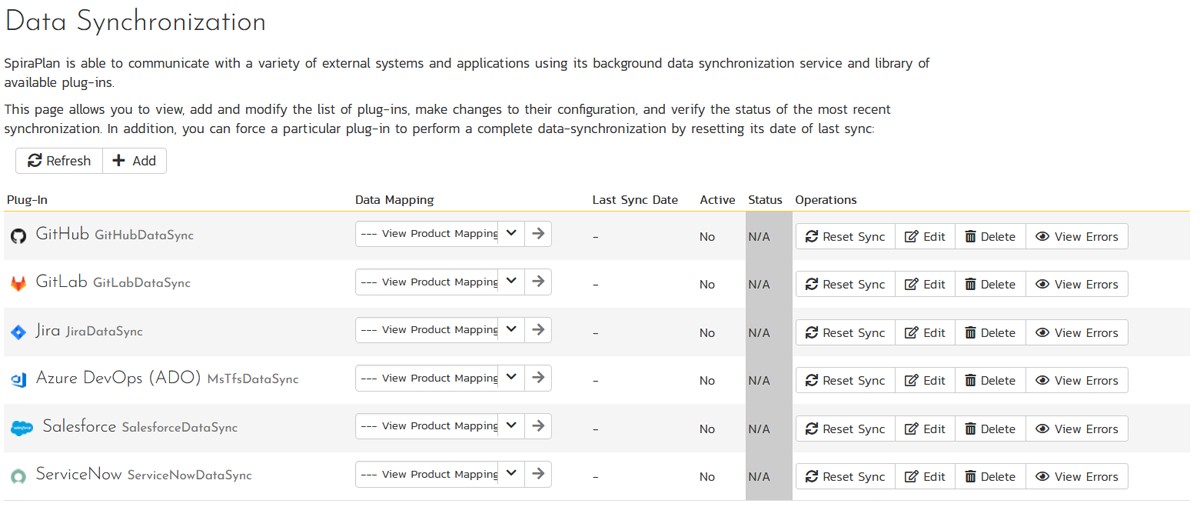Screen dimensions: 1200x507
Task: Click the Azure DevOps logo icon
Action: pos(18,380)
